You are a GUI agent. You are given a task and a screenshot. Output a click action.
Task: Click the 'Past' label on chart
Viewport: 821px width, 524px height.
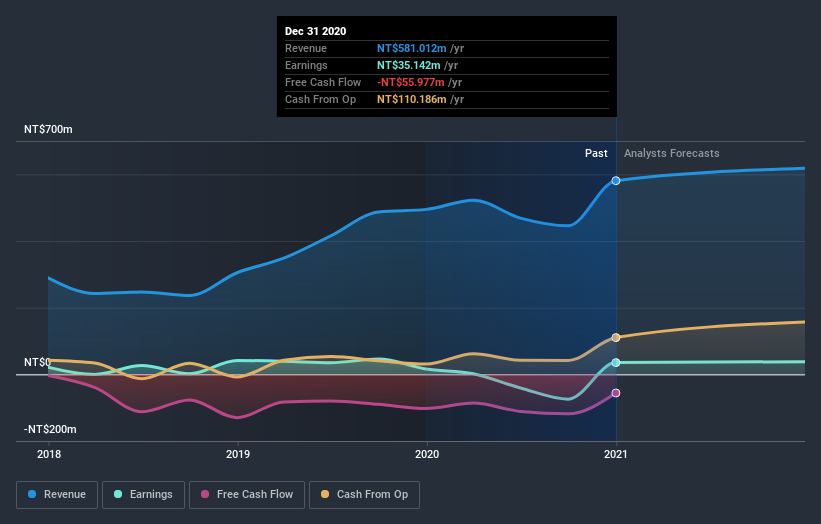tap(596, 153)
